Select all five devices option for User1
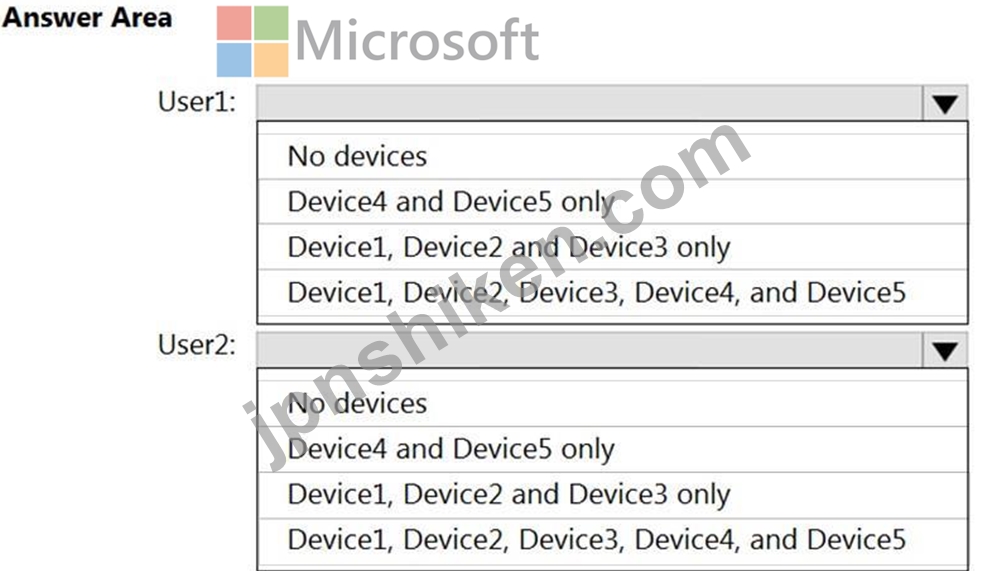 click(612, 293)
